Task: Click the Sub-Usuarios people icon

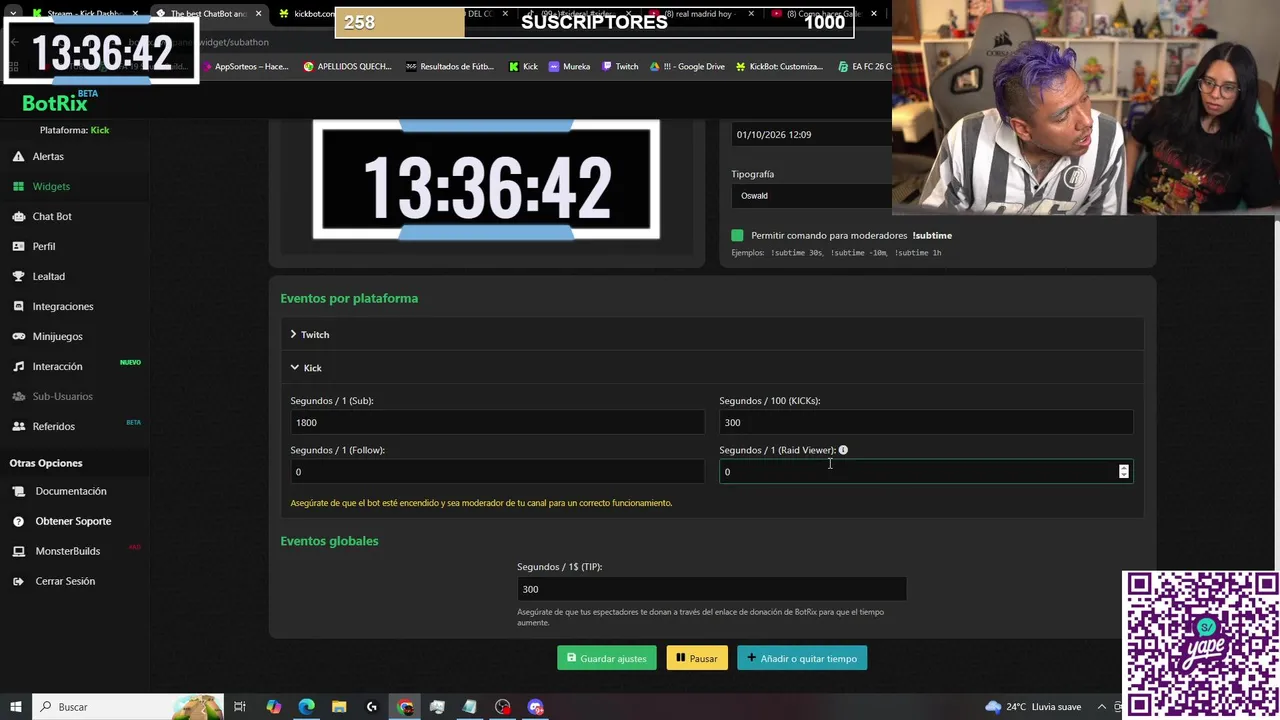Action: [x=18, y=396]
